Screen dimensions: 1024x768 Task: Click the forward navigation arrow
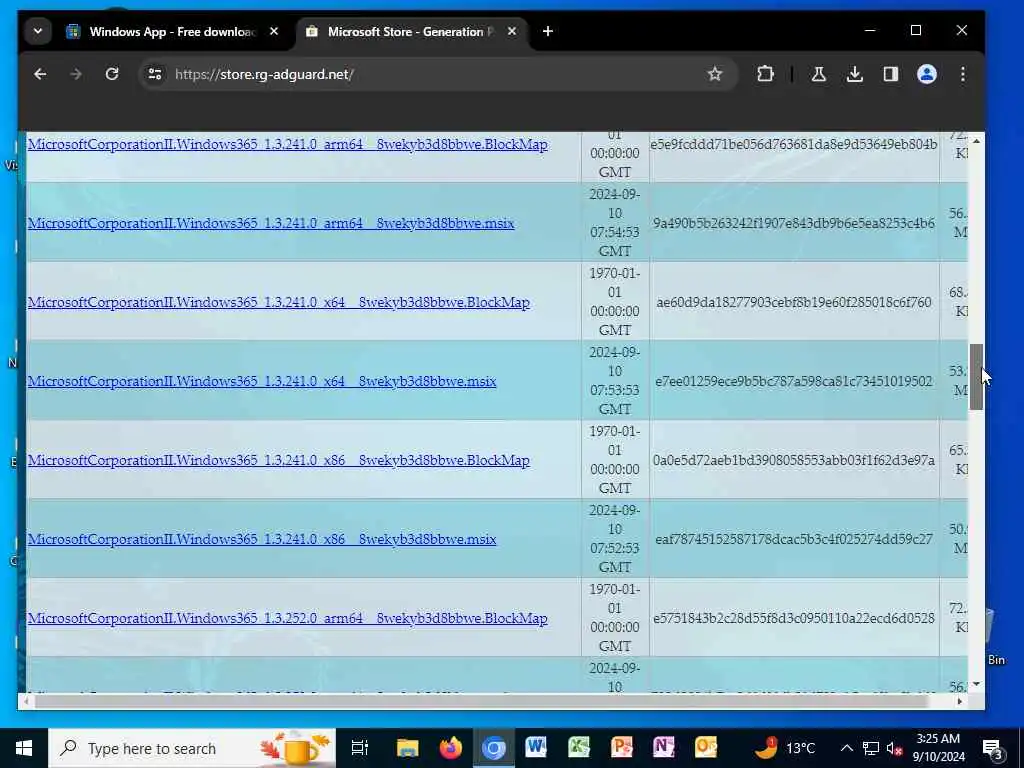pyautogui.click(x=76, y=74)
